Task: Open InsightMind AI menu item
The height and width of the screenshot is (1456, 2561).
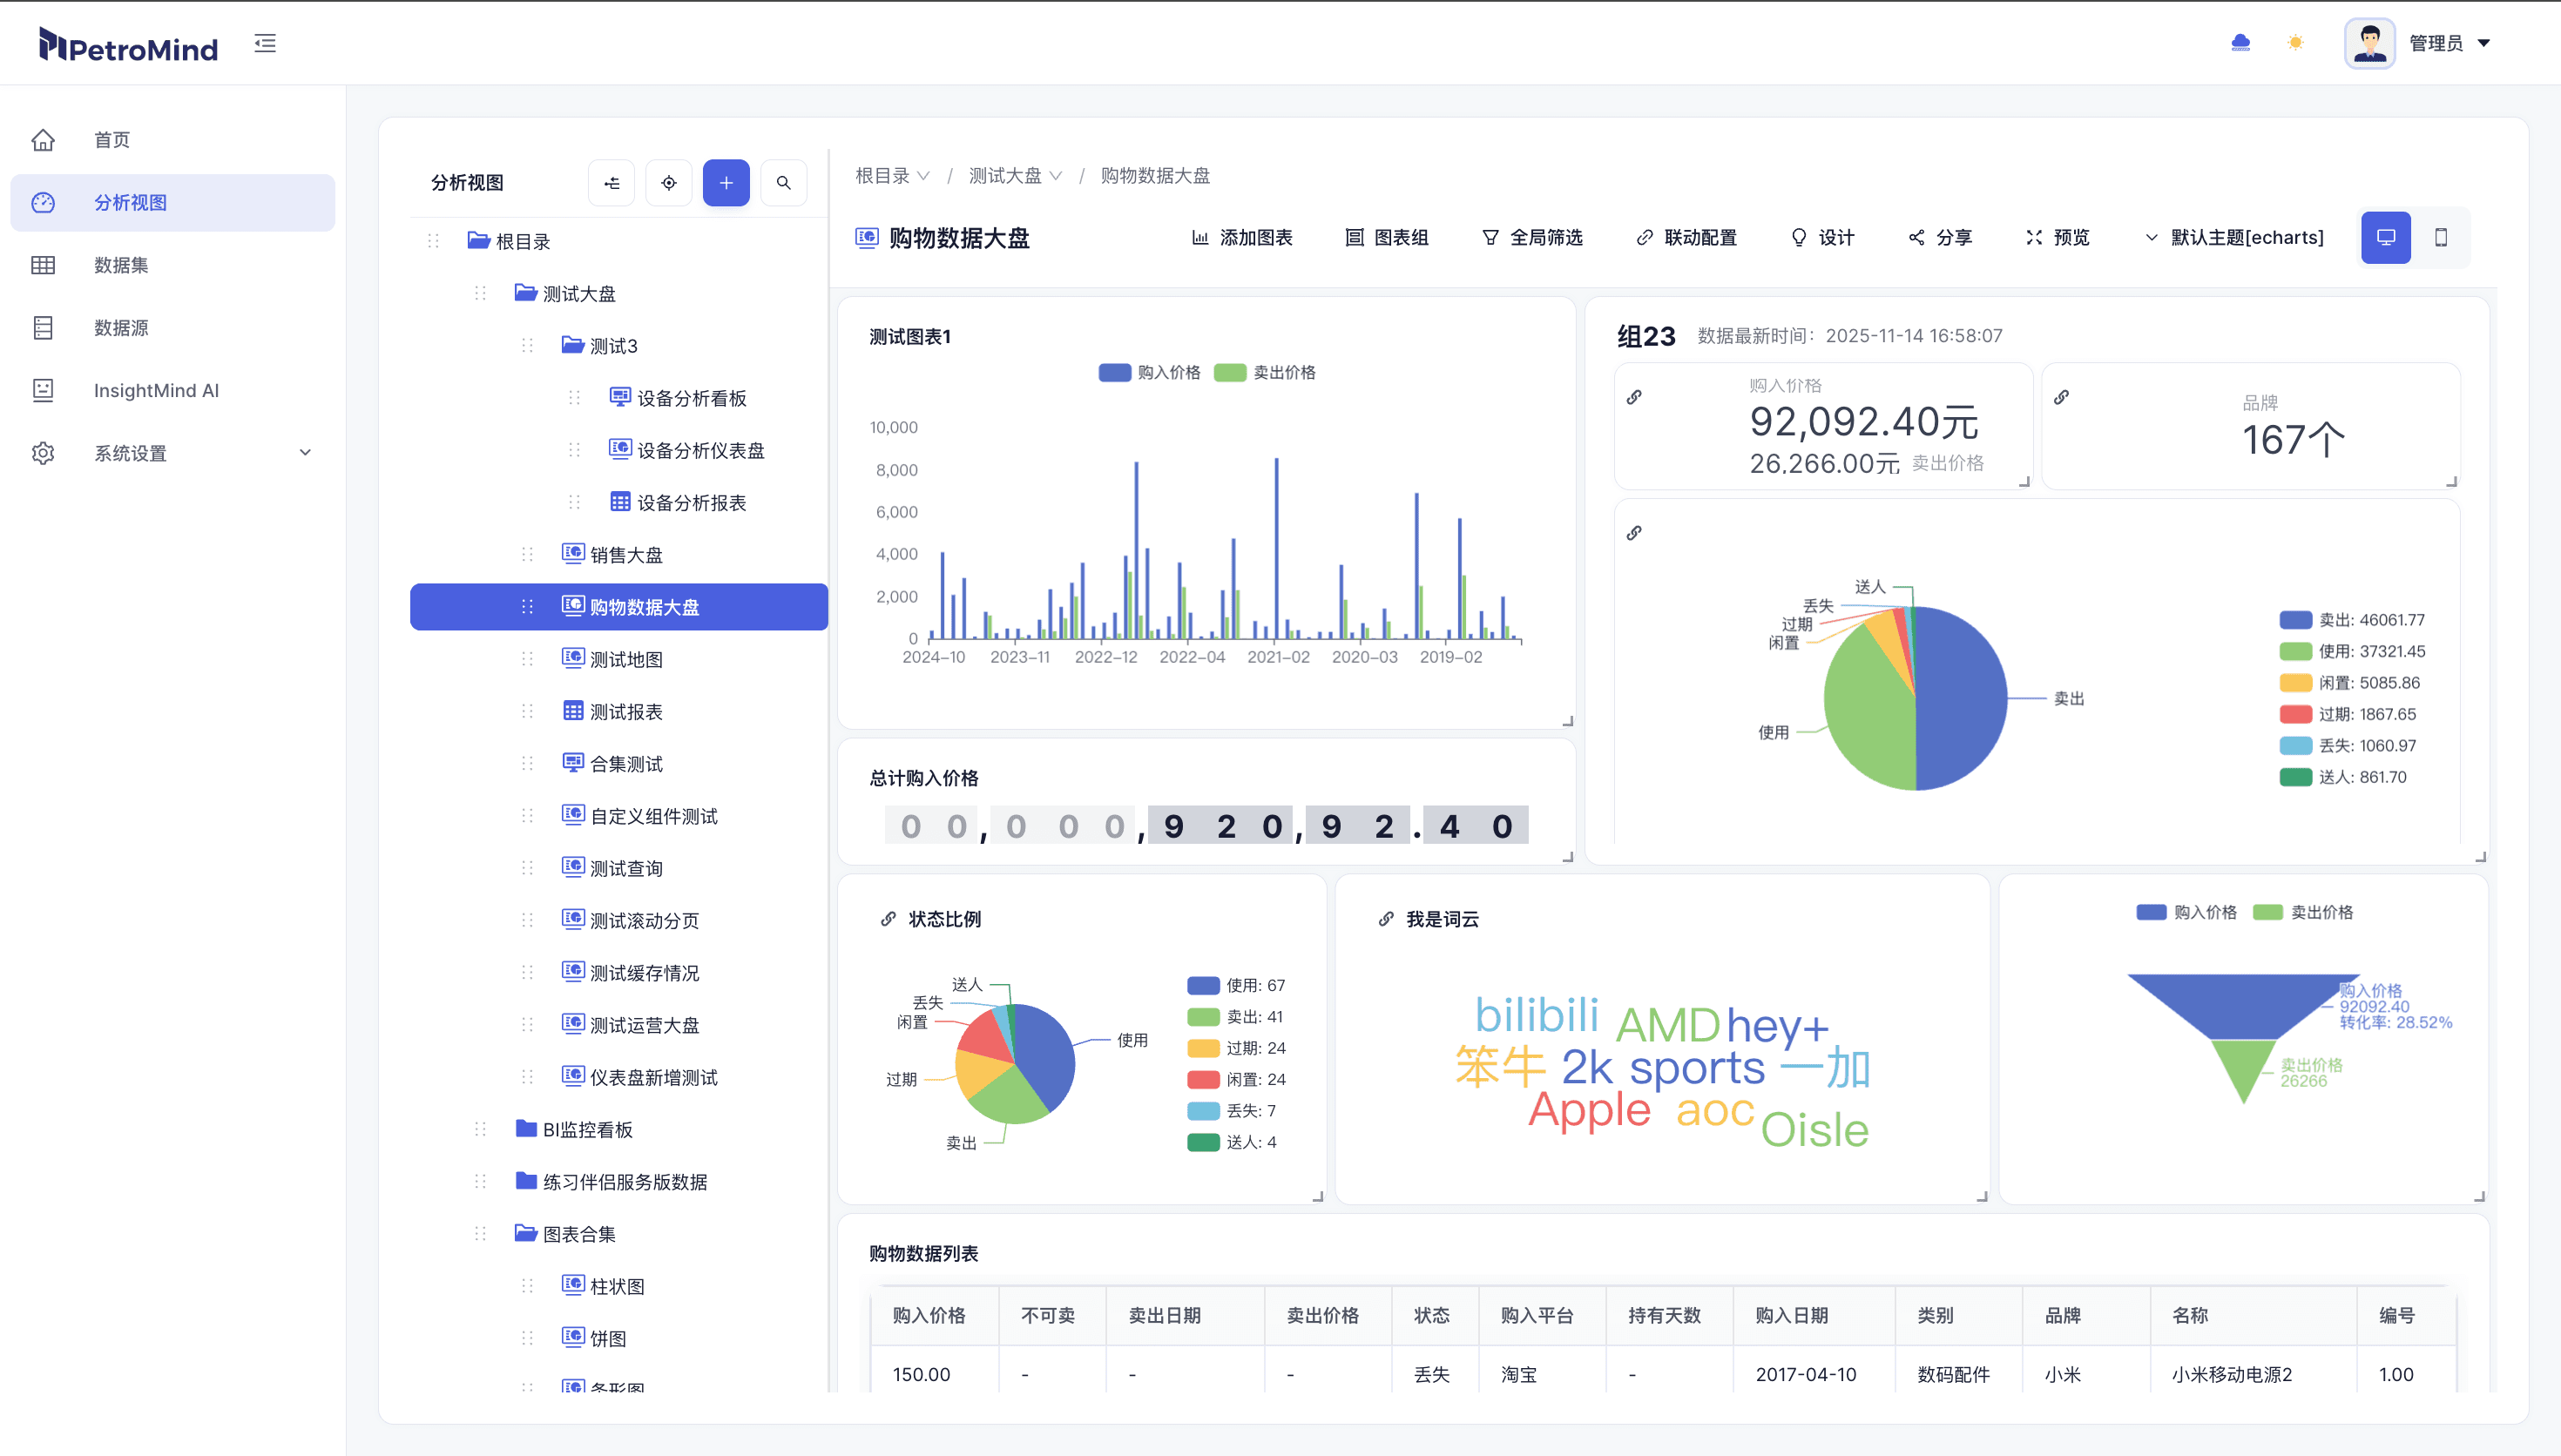Action: click(x=156, y=390)
